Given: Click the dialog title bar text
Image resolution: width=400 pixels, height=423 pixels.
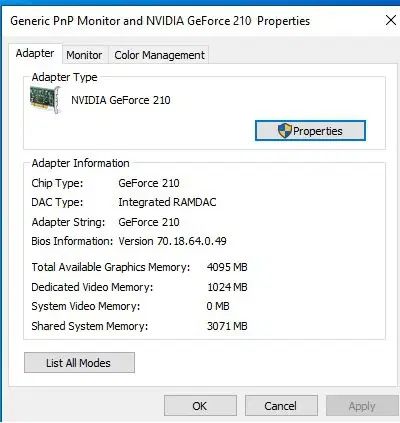Looking at the screenshot, I should [x=160, y=21].
